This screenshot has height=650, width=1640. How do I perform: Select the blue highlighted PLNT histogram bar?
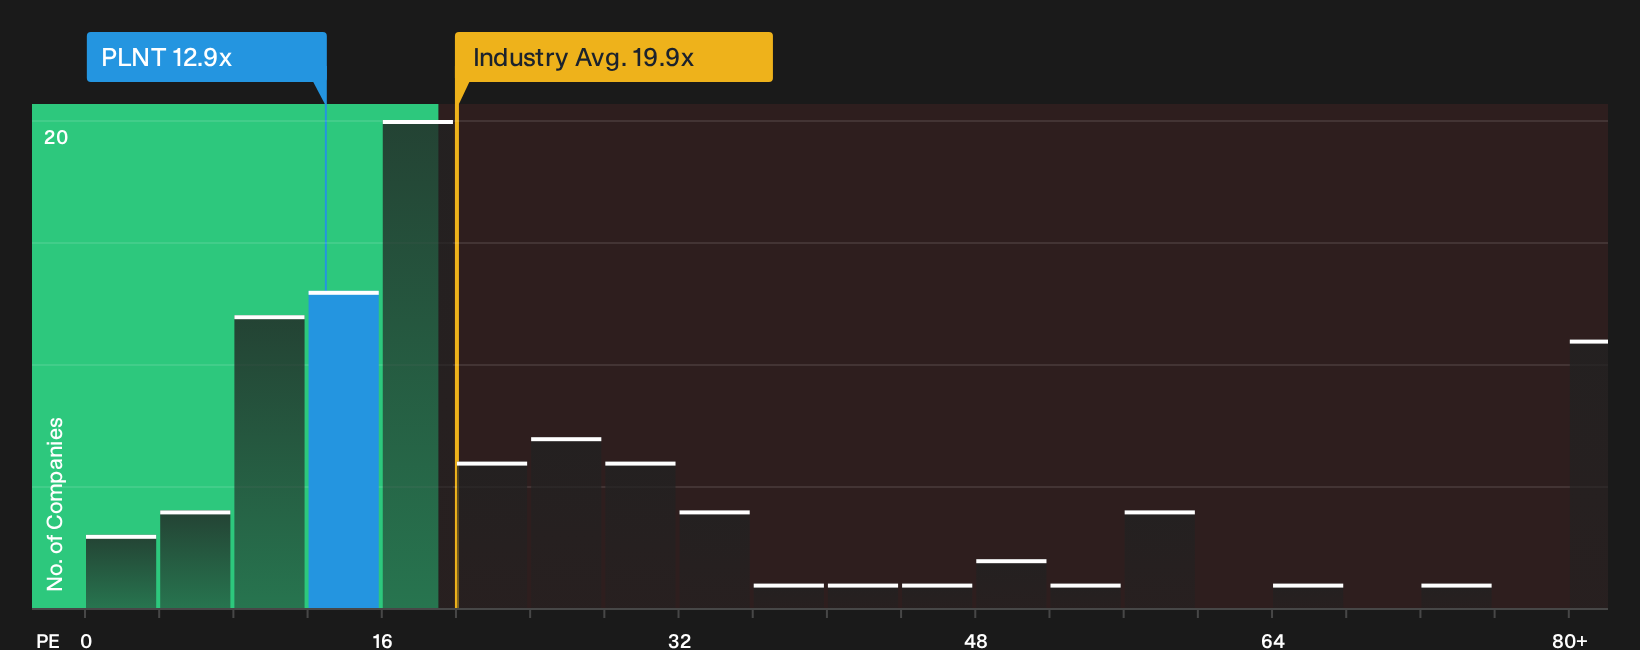click(344, 450)
